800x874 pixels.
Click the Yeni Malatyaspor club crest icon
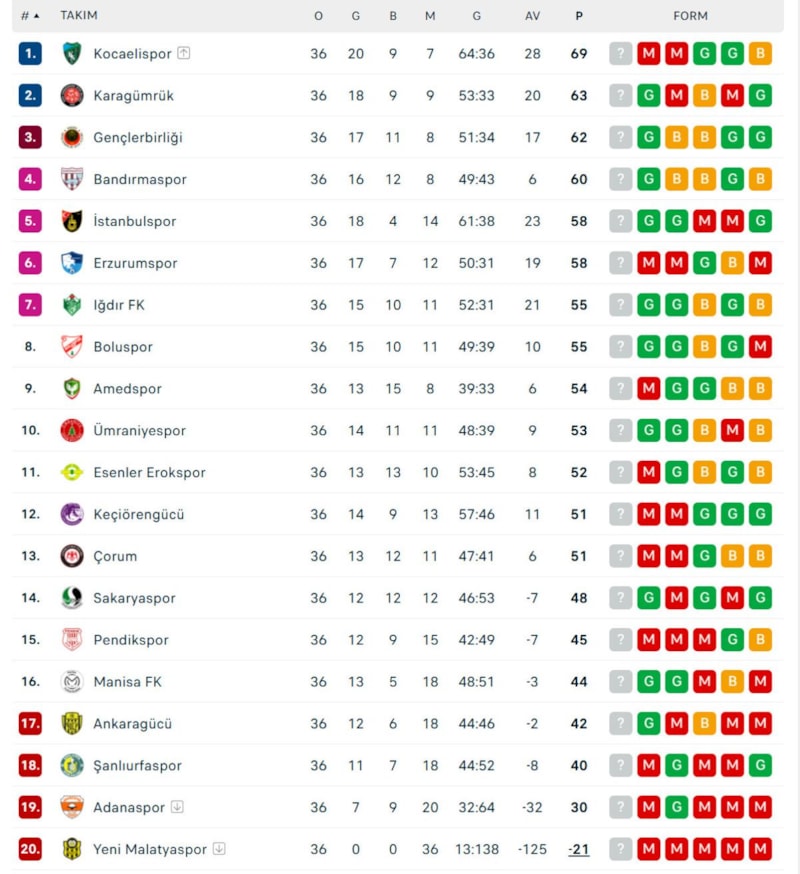[72, 850]
